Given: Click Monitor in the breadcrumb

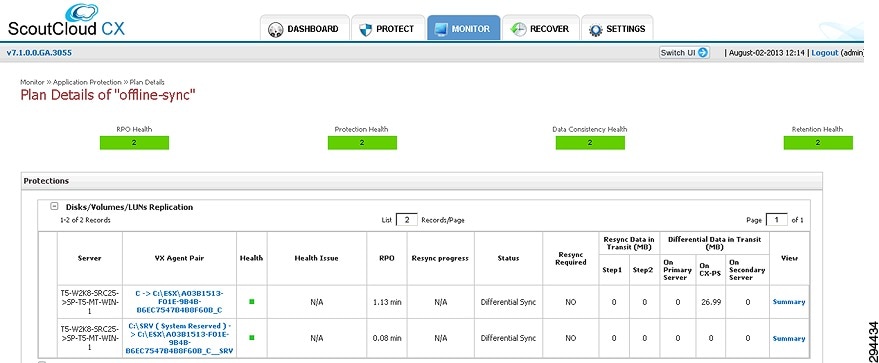Looking at the screenshot, I should point(32,82).
